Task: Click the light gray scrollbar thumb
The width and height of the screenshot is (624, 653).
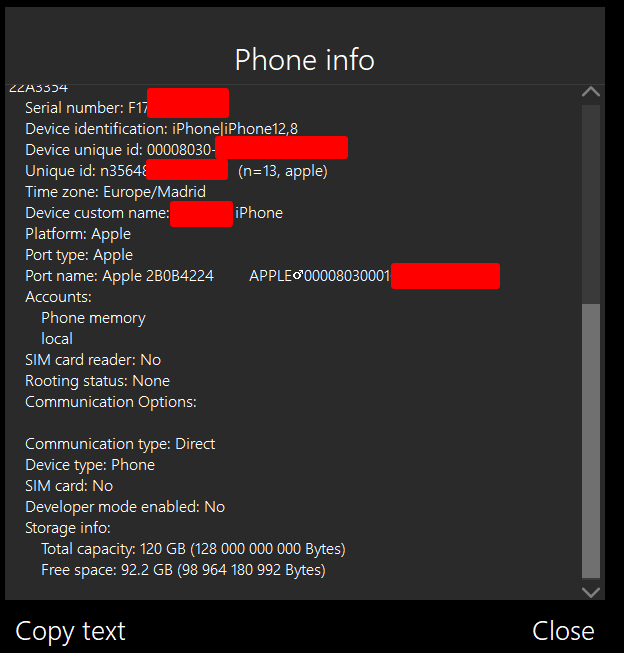Action: click(x=591, y=441)
